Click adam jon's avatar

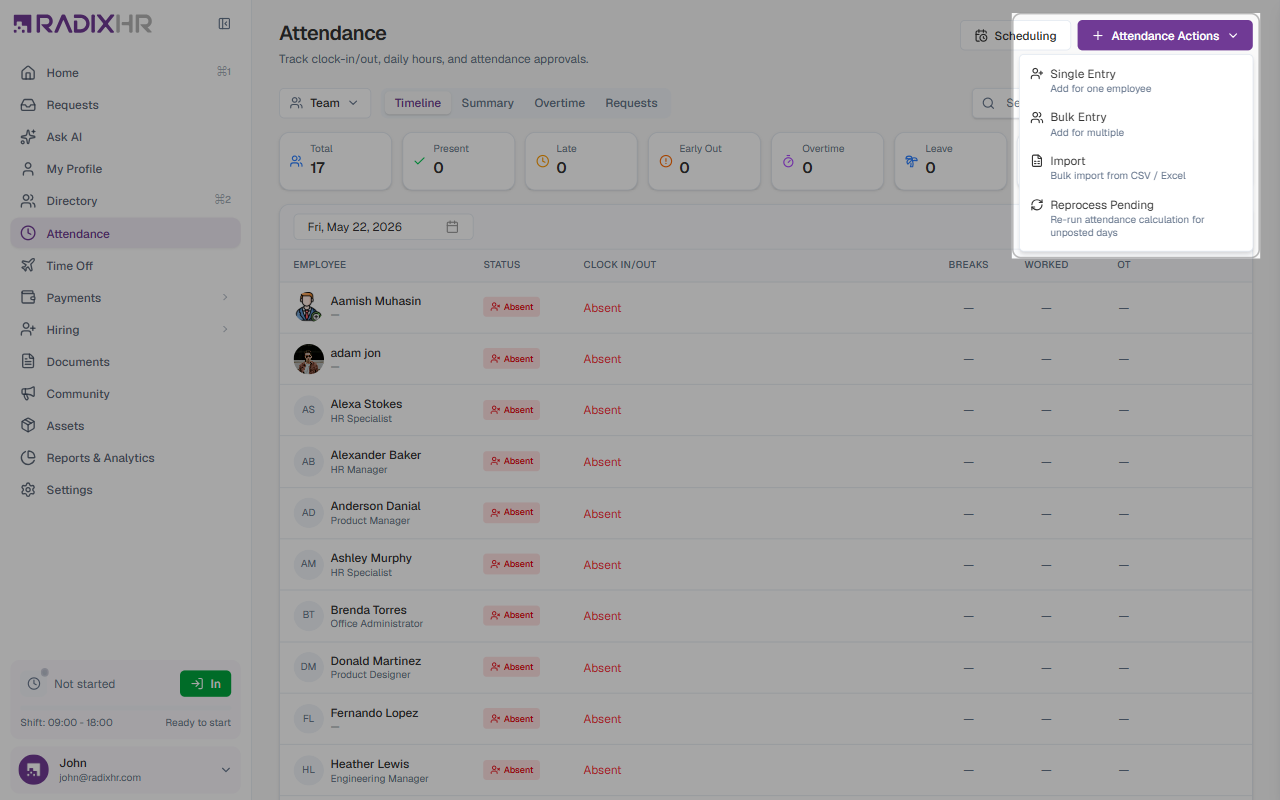tap(308, 359)
